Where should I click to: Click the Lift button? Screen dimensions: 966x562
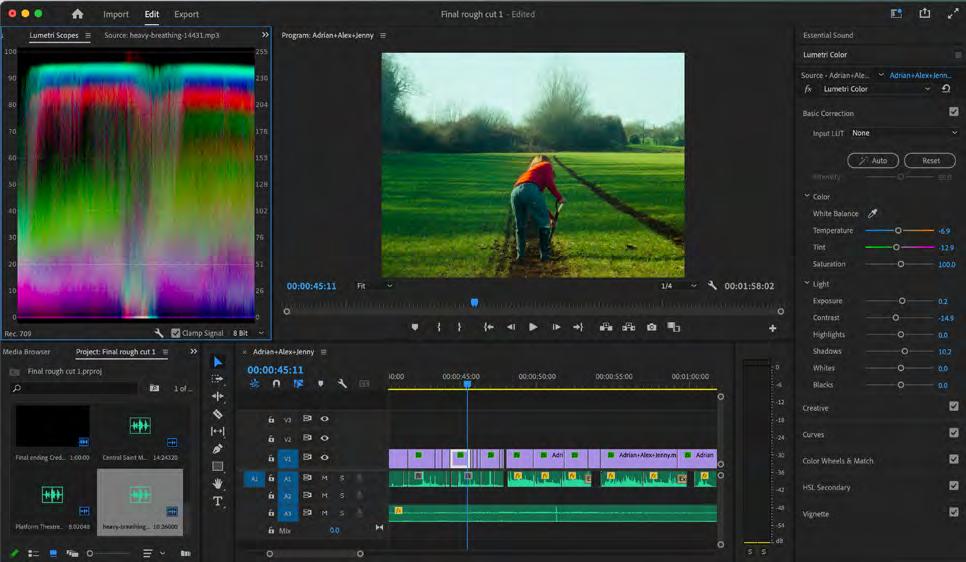[x=606, y=327]
